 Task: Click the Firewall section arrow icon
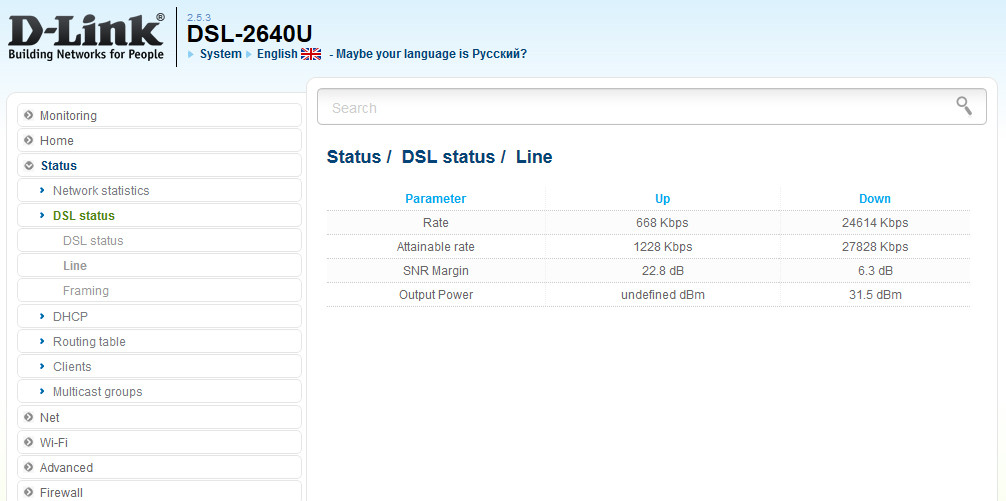(x=29, y=492)
